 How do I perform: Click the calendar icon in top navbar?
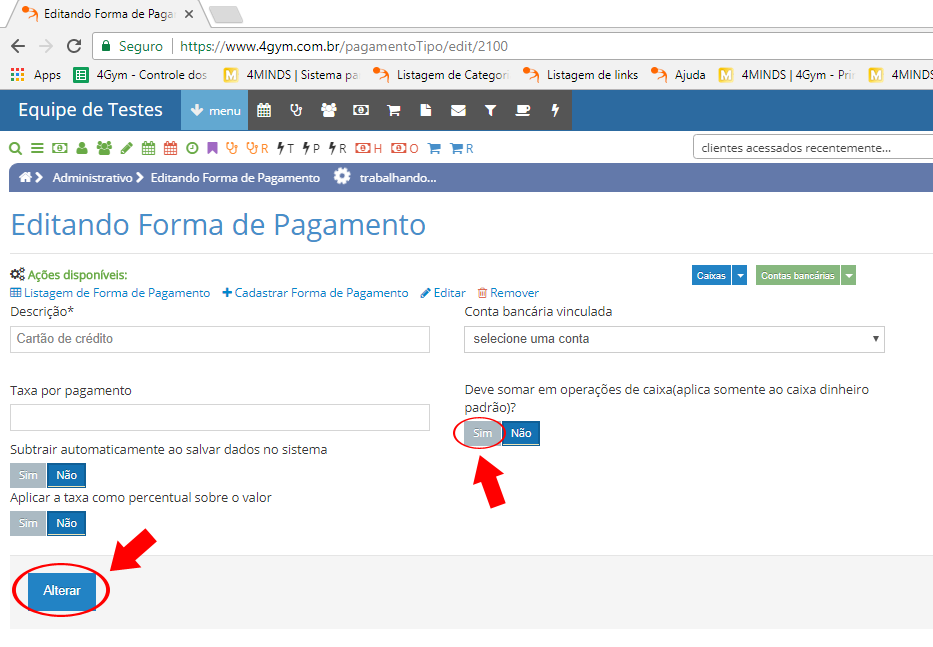pyautogui.click(x=264, y=111)
